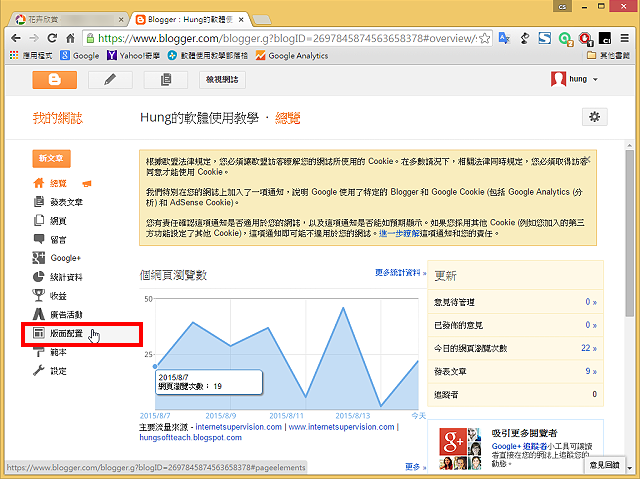Open 範本 template in sidebar
The height and width of the screenshot is (483, 642).
(x=58, y=352)
